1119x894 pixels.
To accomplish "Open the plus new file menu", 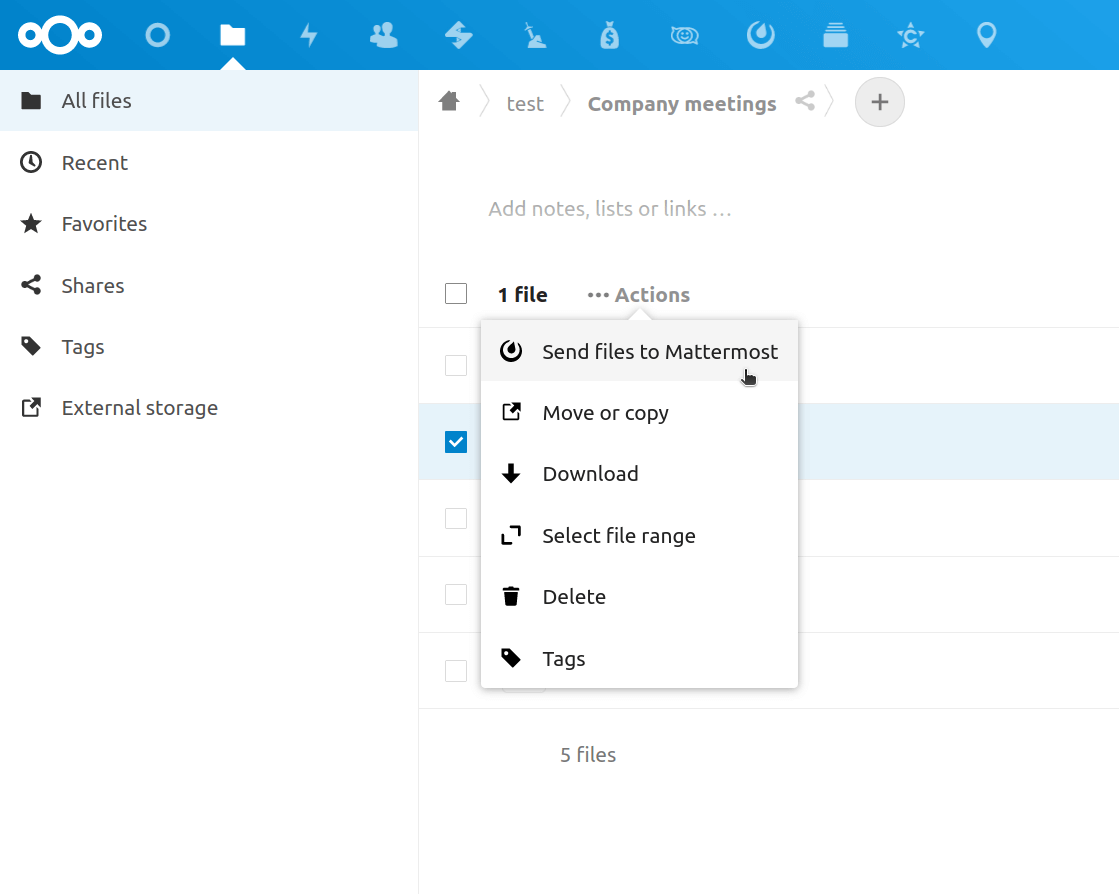I will [880, 102].
